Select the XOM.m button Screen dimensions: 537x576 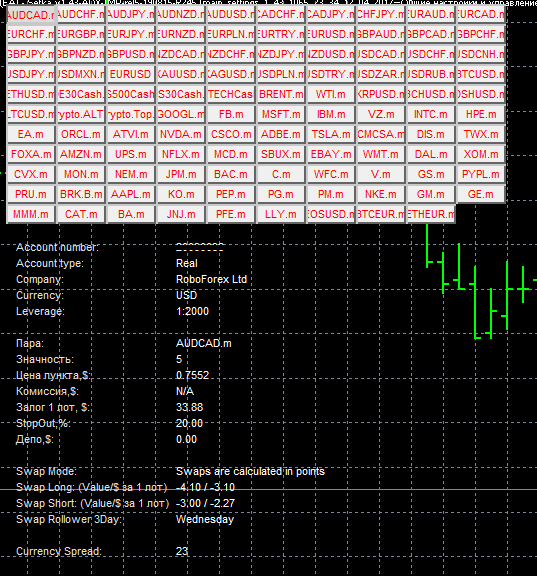480,154
